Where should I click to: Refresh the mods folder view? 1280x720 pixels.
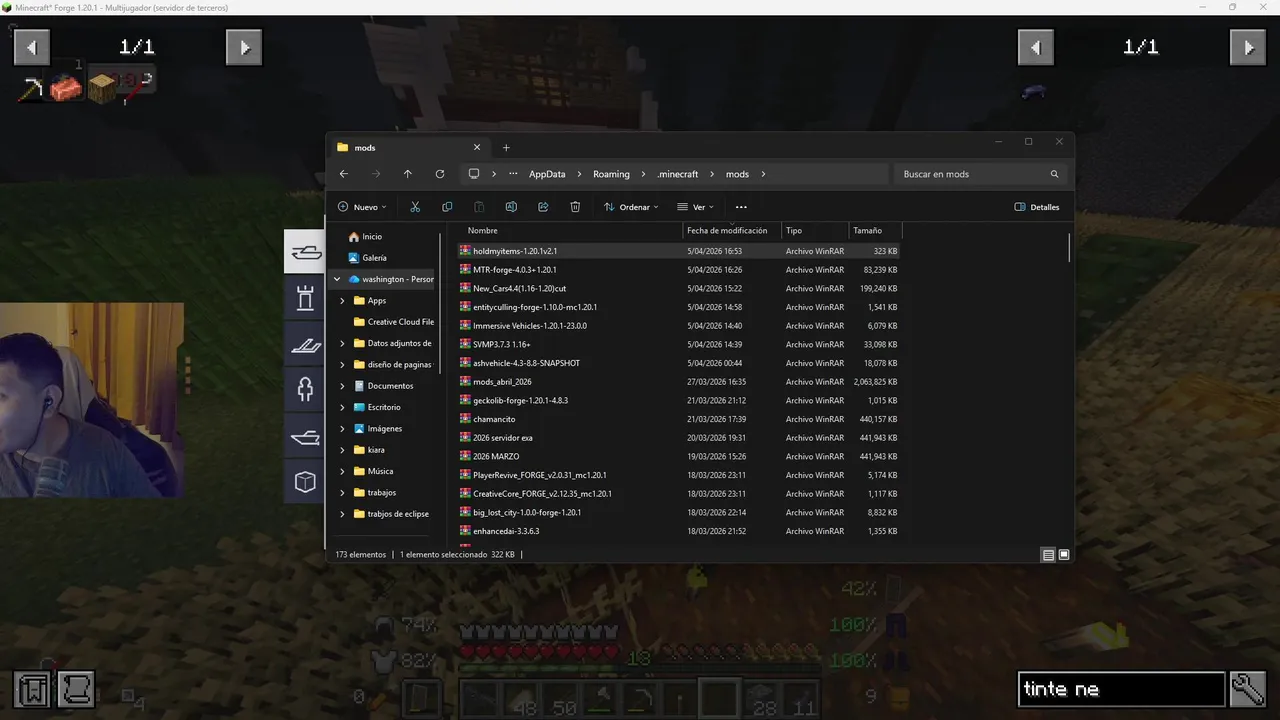point(439,174)
